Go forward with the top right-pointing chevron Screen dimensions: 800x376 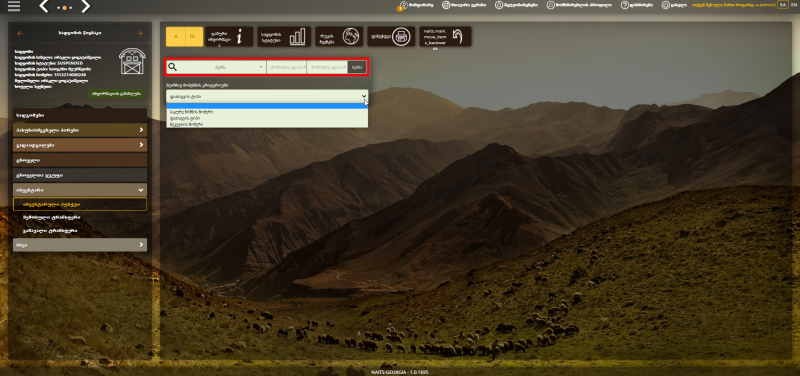click(x=85, y=6)
